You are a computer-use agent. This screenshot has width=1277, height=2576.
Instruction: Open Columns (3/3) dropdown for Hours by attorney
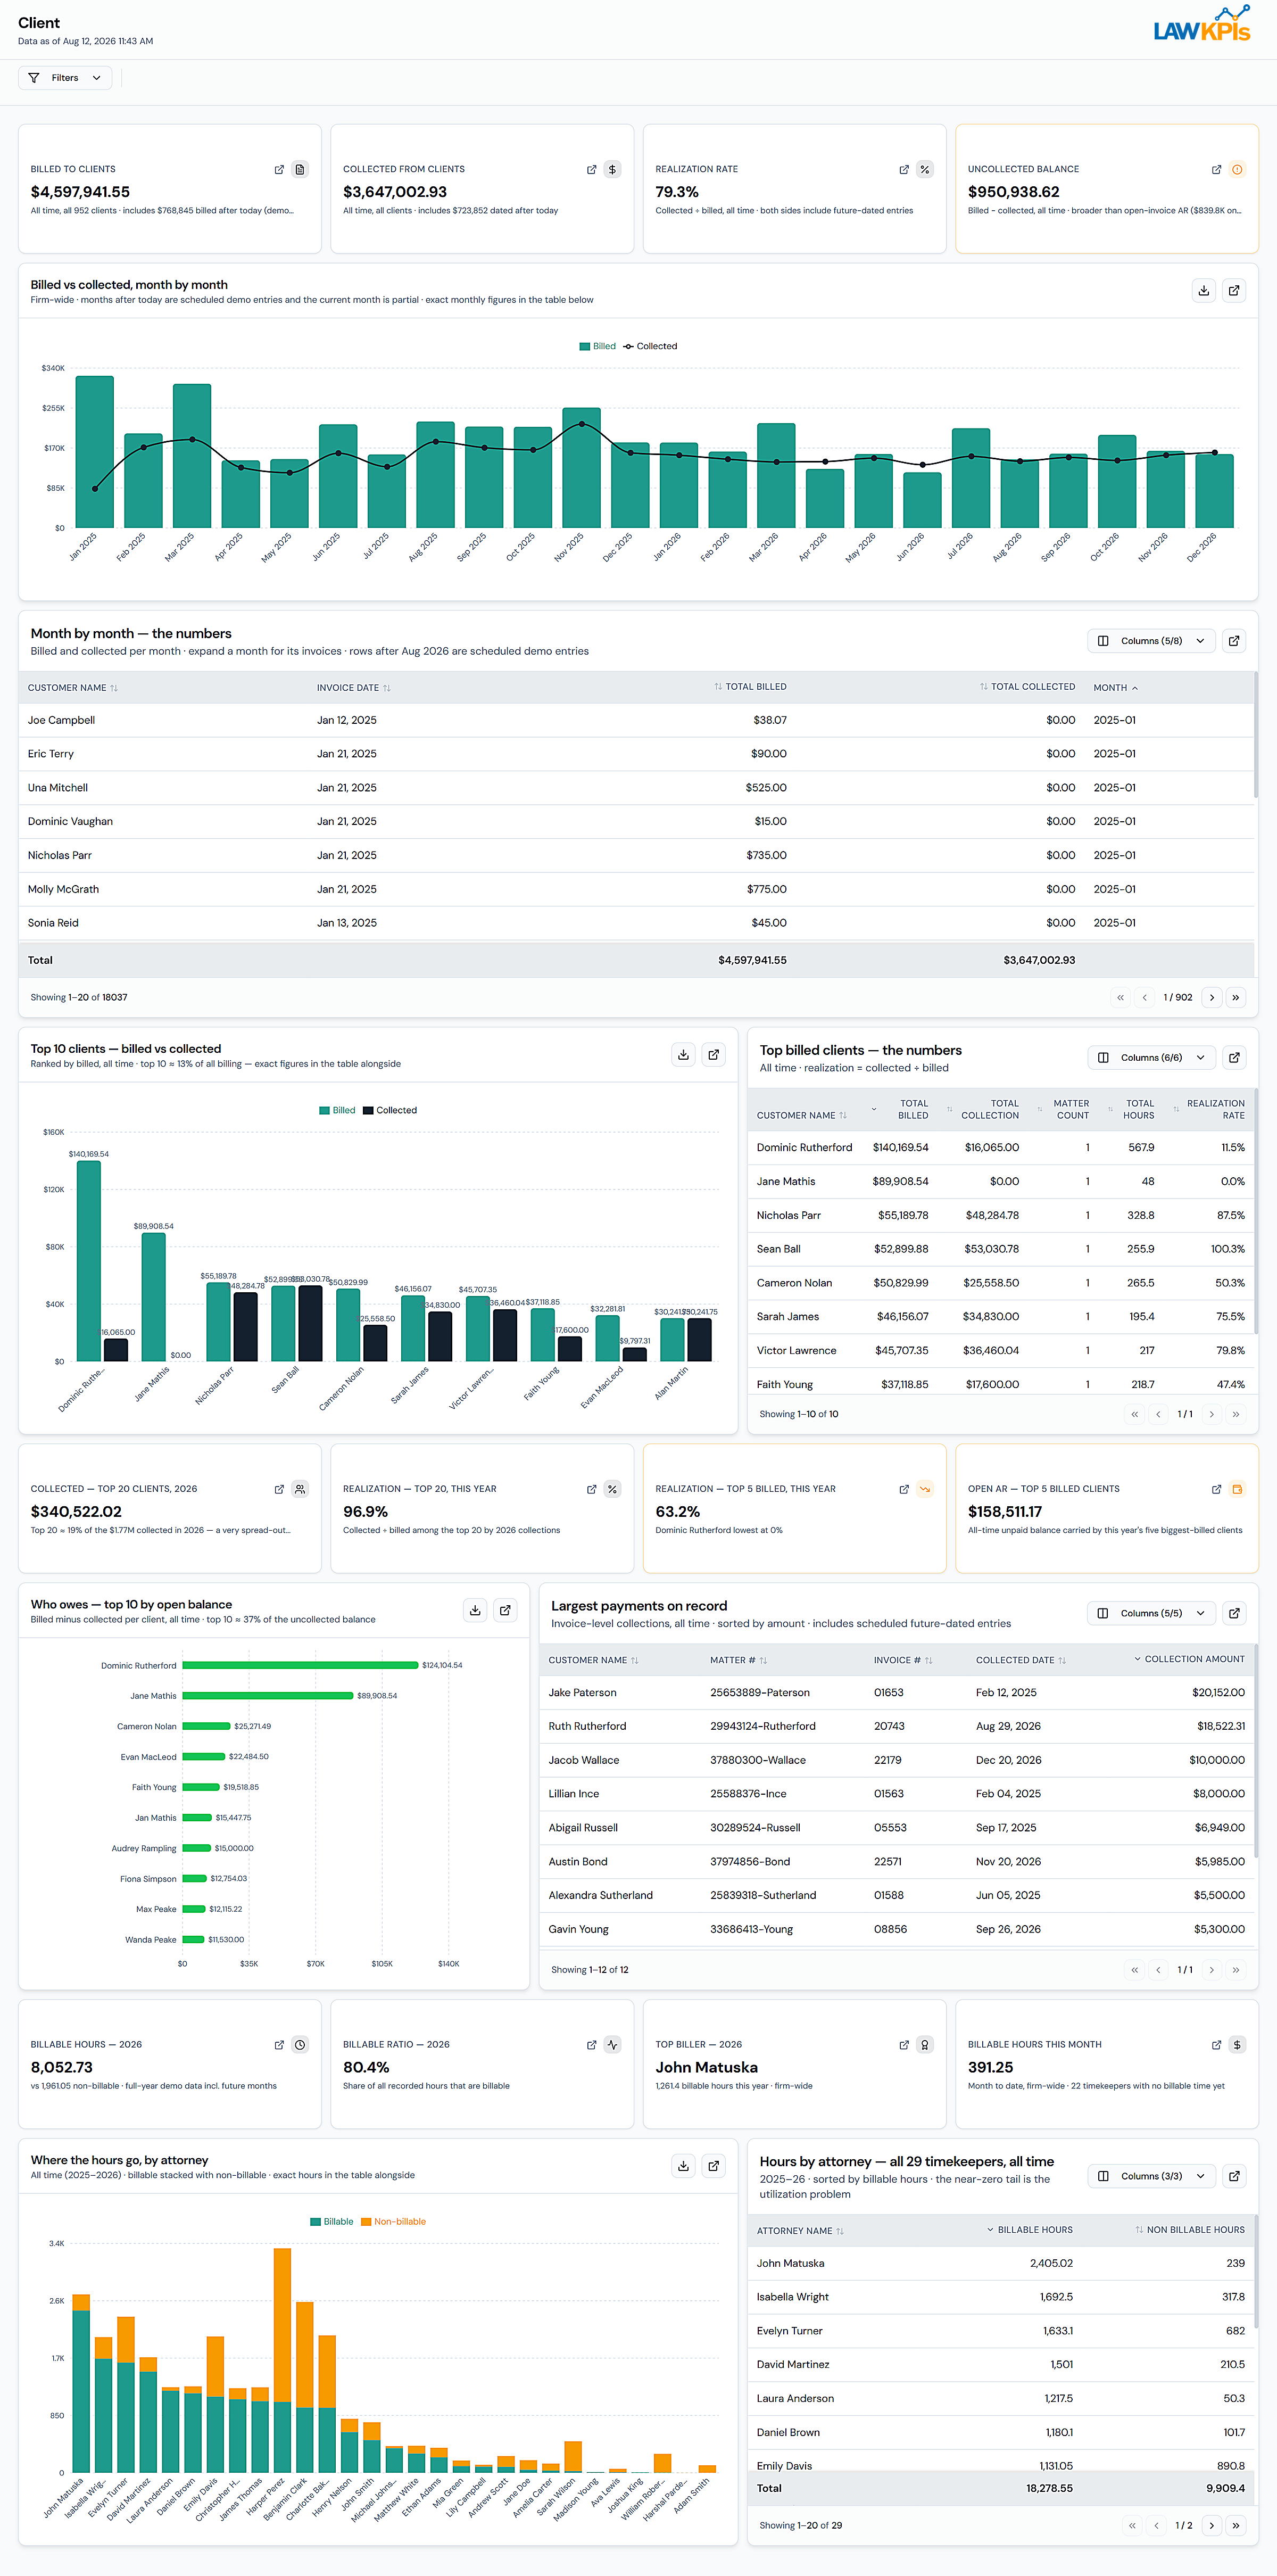1151,2176
